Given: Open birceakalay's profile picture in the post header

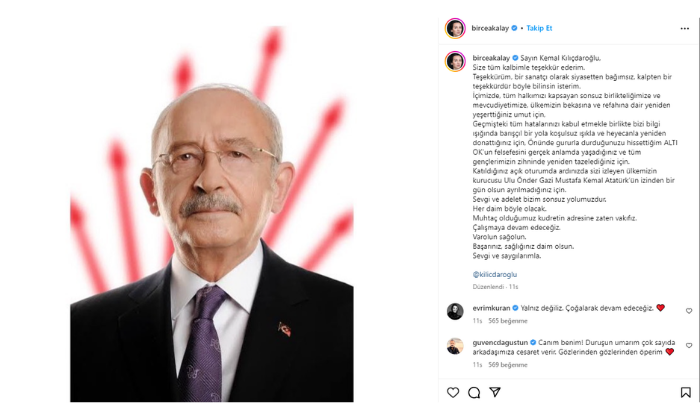Looking at the screenshot, I should click(x=455, y=29).
